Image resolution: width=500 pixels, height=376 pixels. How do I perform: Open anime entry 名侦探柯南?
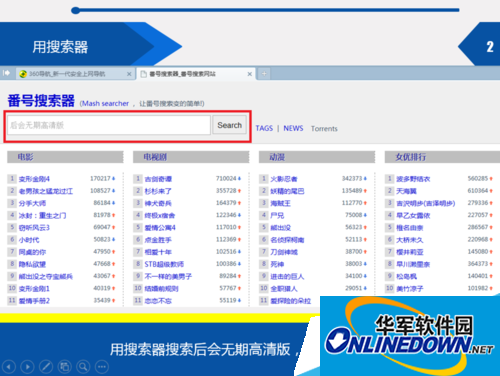click(x=287, y=240)
